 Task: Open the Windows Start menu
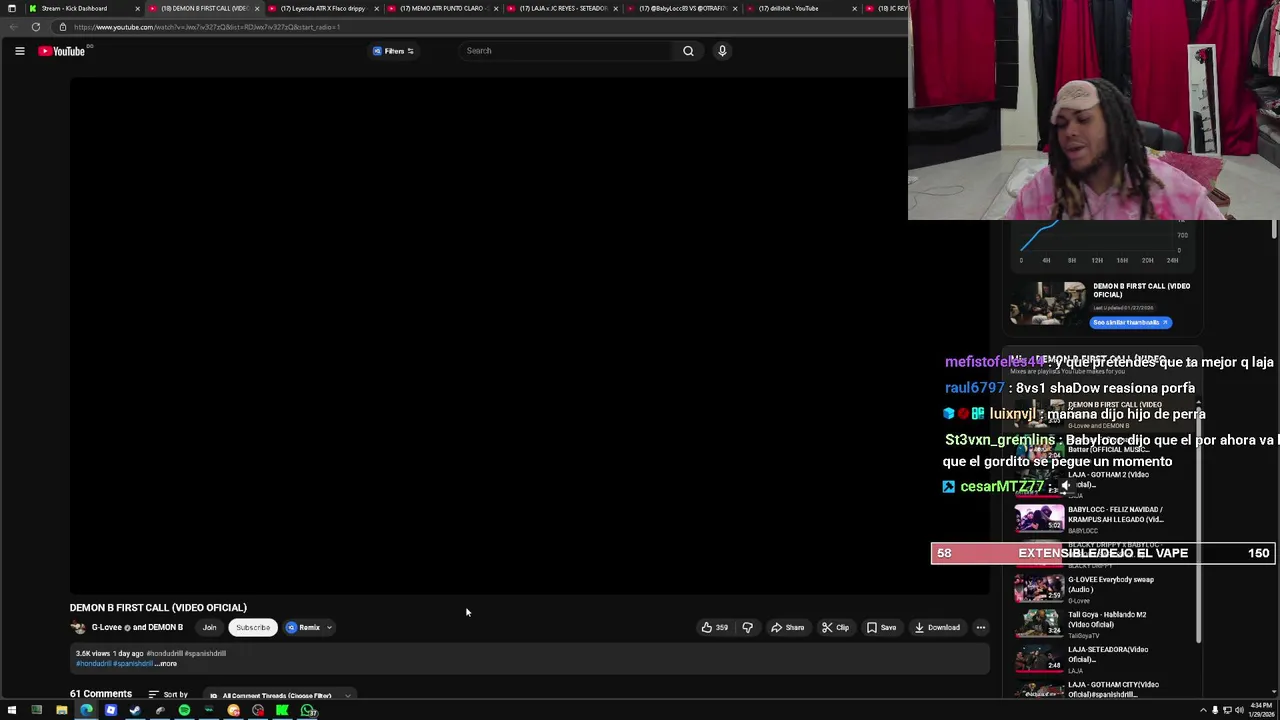[x=12, y=711]
